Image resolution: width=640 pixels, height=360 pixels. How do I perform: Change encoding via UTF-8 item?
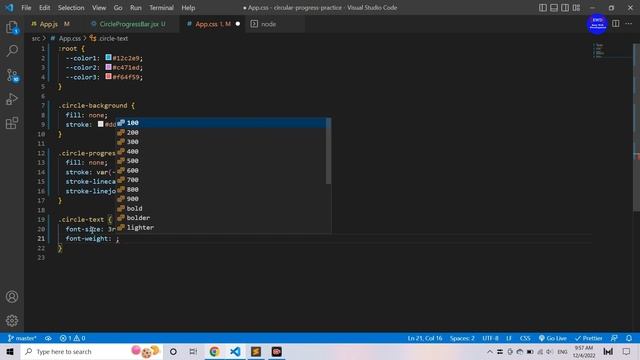[490, 338]
